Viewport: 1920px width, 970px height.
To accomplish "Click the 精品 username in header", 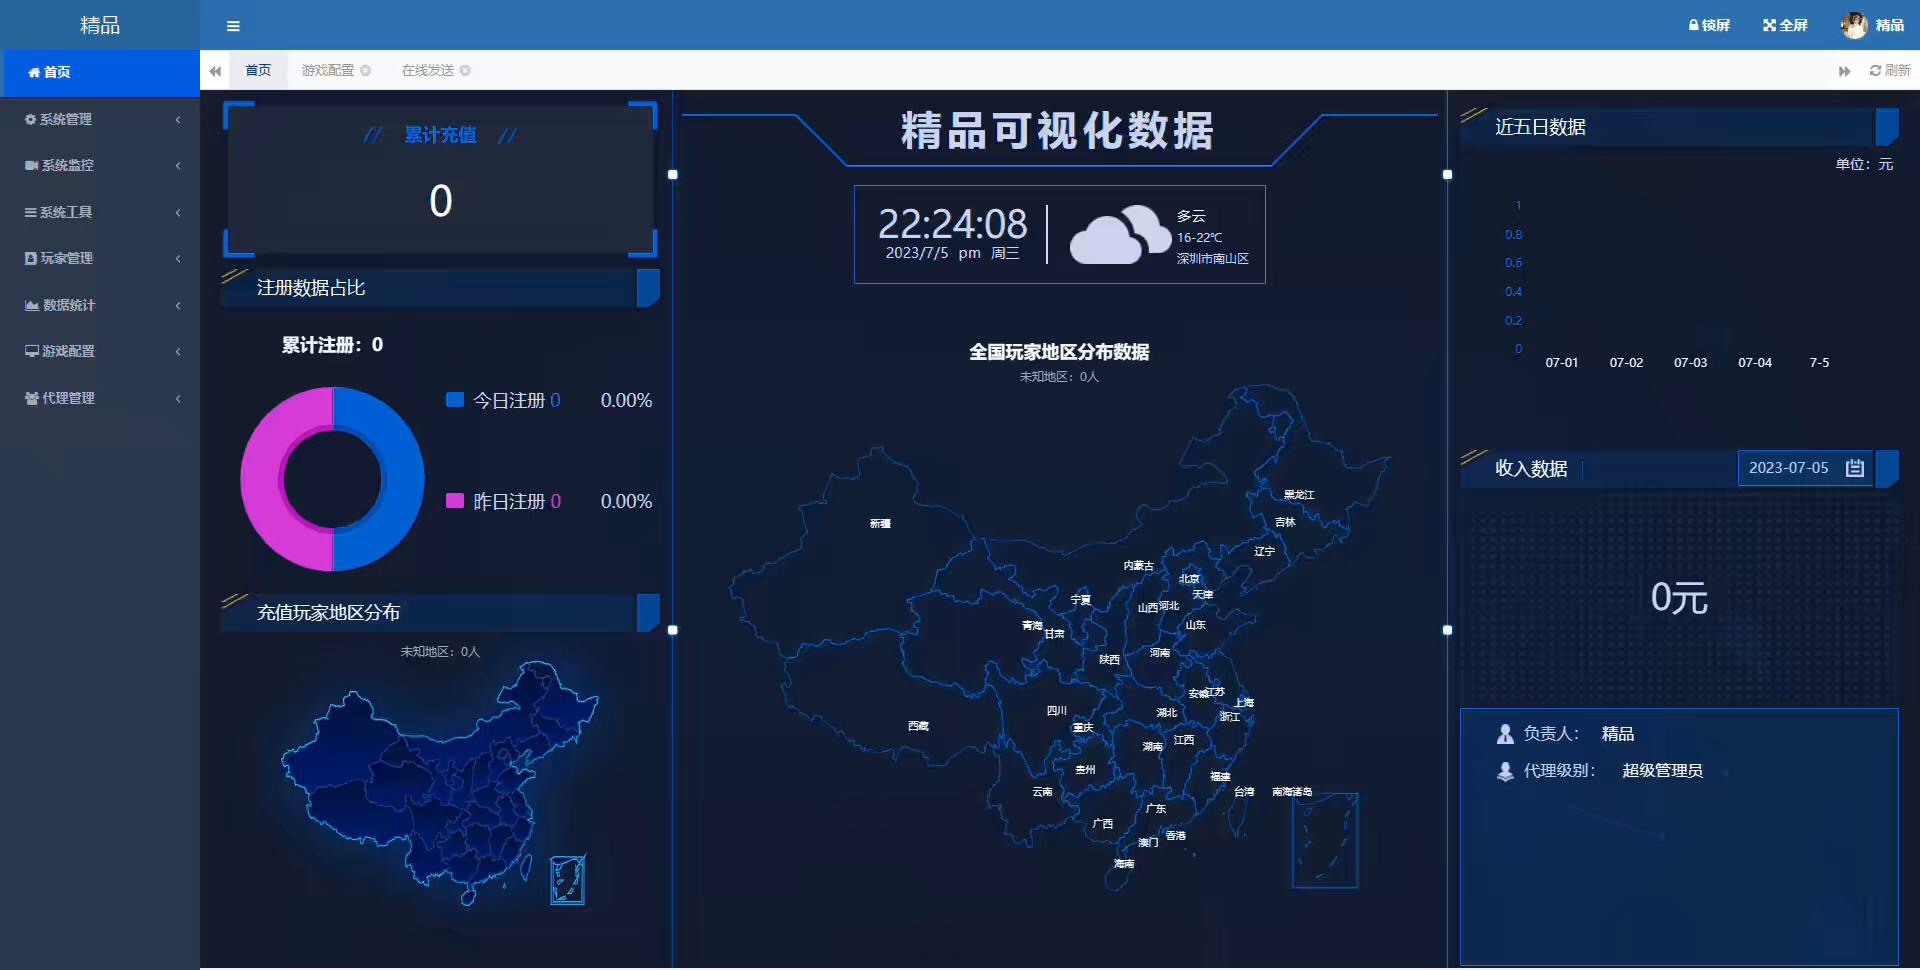I will (x=1890, y=26).
